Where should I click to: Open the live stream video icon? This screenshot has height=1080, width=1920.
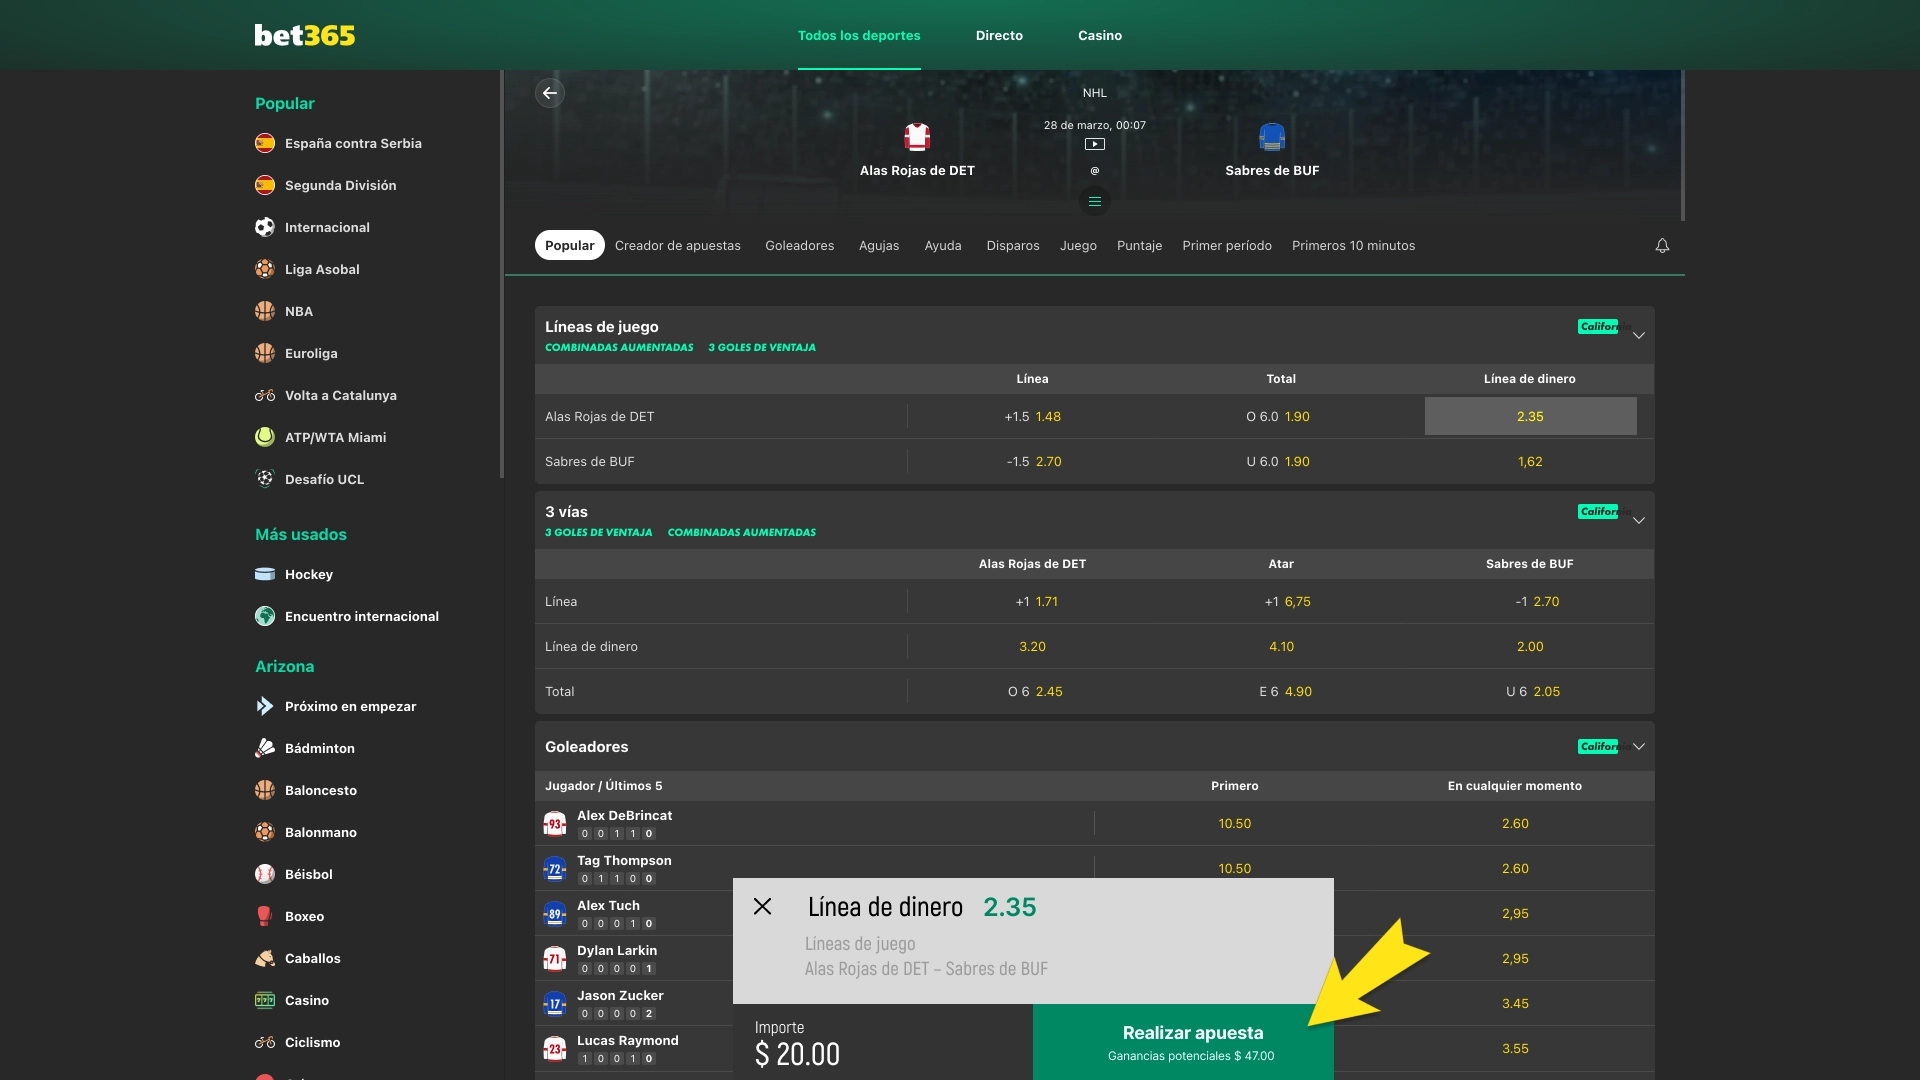pyautogui.click(x=1094, y=144)
